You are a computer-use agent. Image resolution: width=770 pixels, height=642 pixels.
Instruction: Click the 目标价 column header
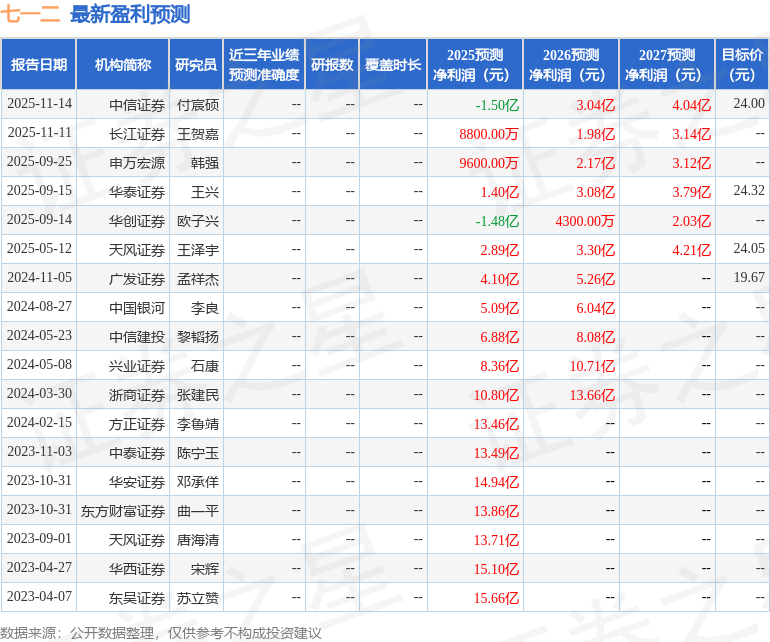(742, 64)
